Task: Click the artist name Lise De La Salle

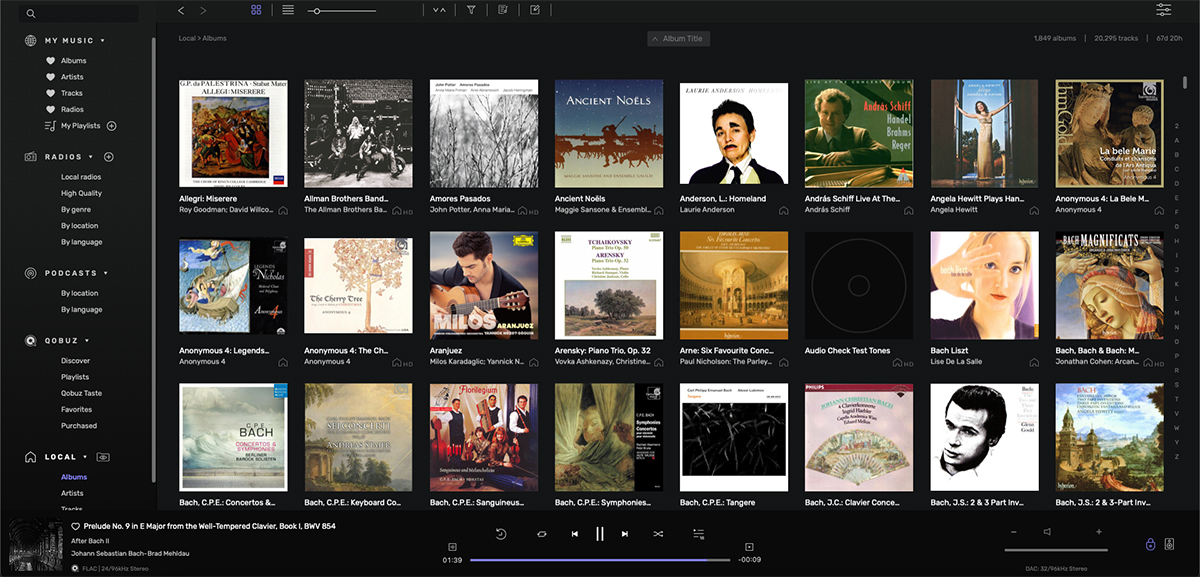Action: coord(957,362)
